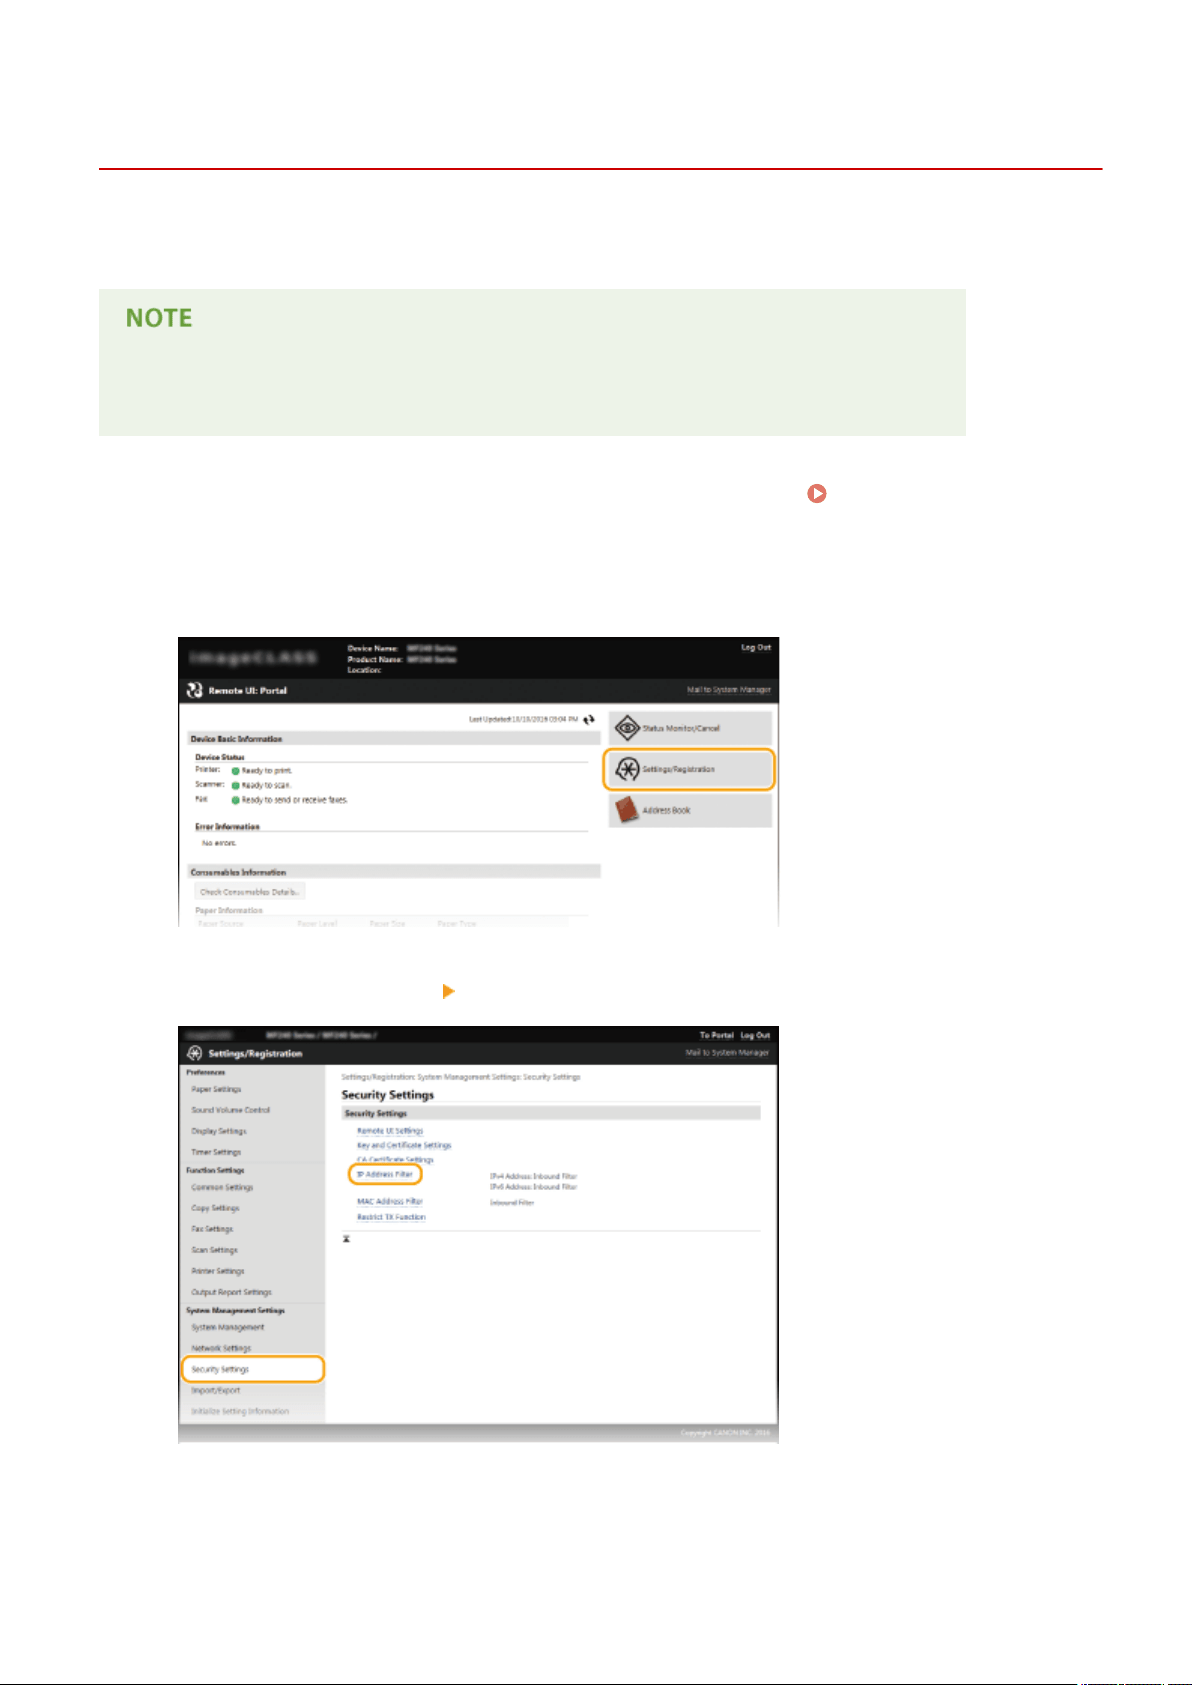Click the Settings/Registration asterisk icon in Portal
Image resolution: width=1192 pixels, height=1685 pixels.
[627, 769]
